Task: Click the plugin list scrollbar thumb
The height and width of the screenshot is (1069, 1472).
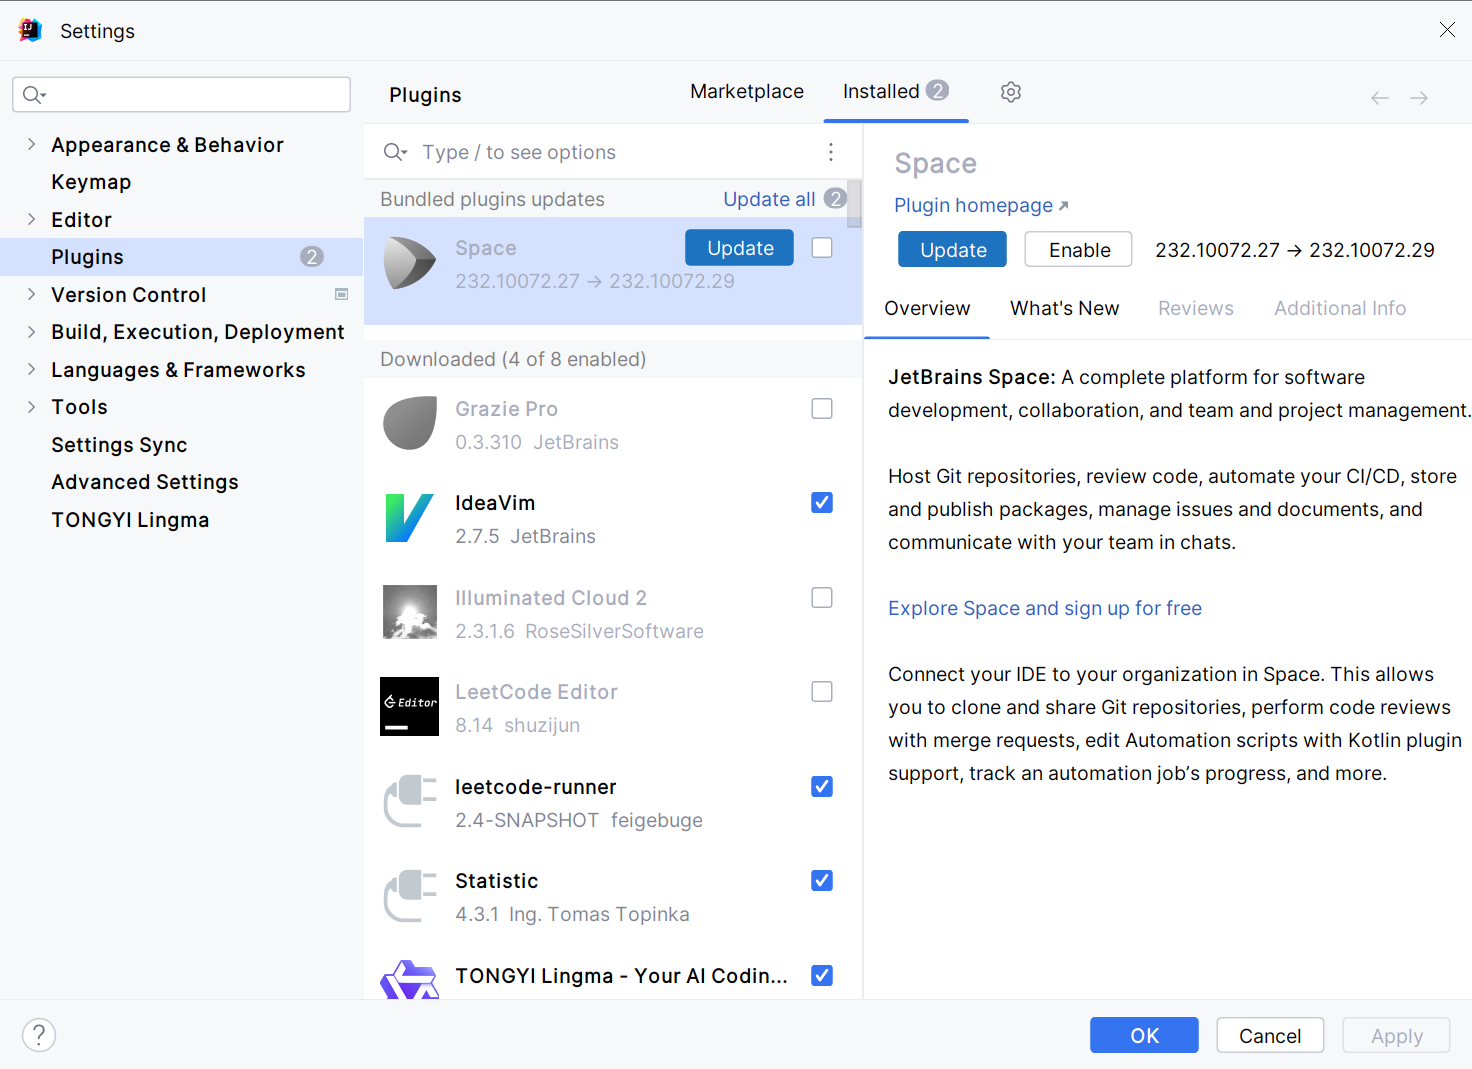Action: click(854, 203)
